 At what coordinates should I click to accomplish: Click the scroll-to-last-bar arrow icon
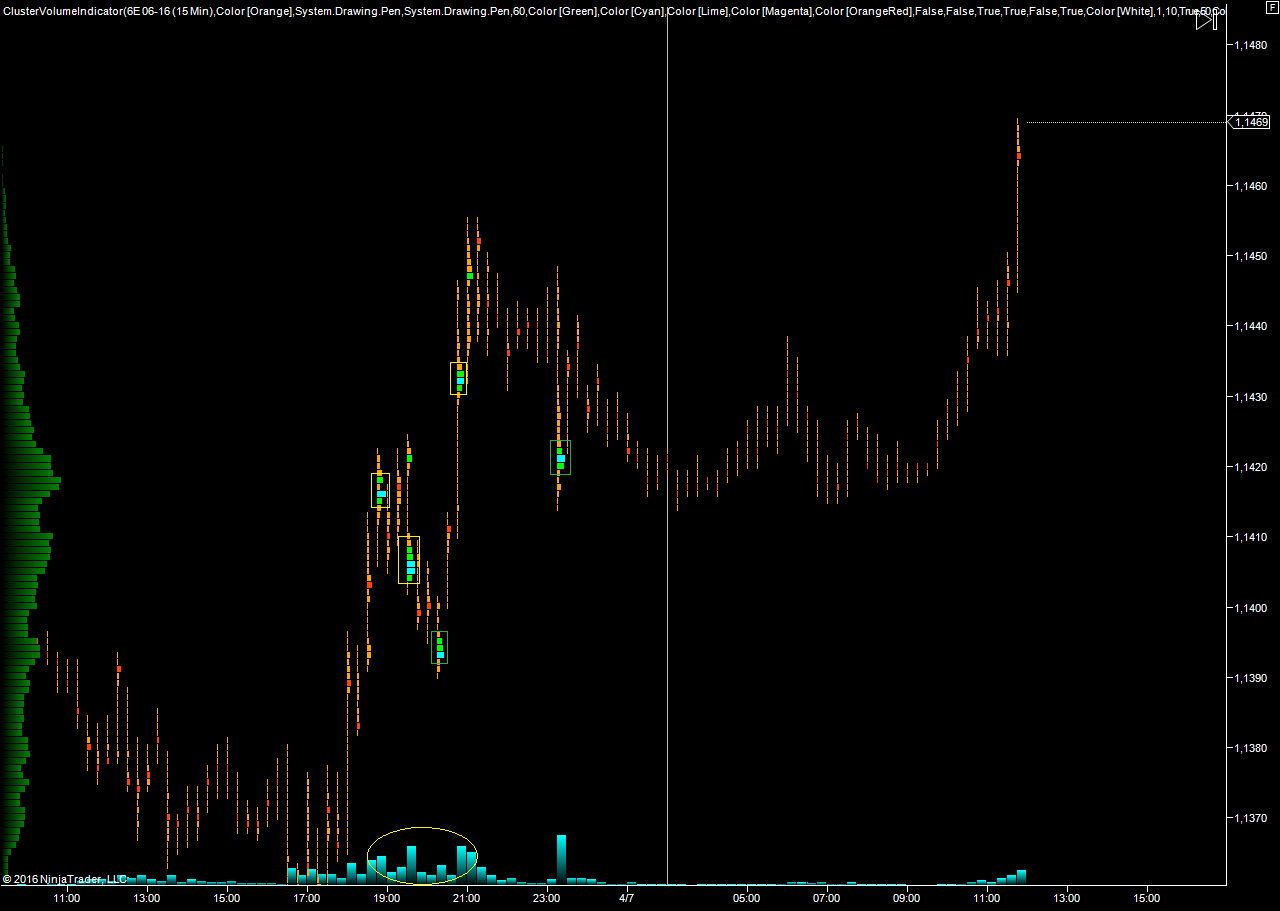[x=1207, y=19]
